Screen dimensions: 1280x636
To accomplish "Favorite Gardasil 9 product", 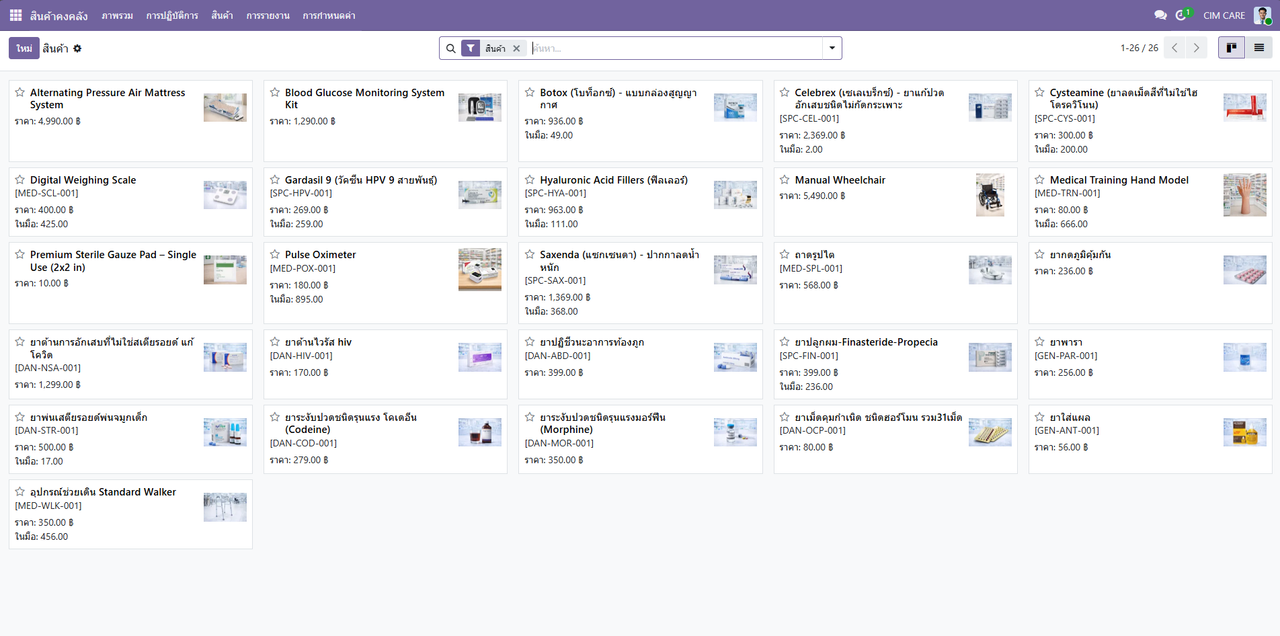I will pos(275,180).
